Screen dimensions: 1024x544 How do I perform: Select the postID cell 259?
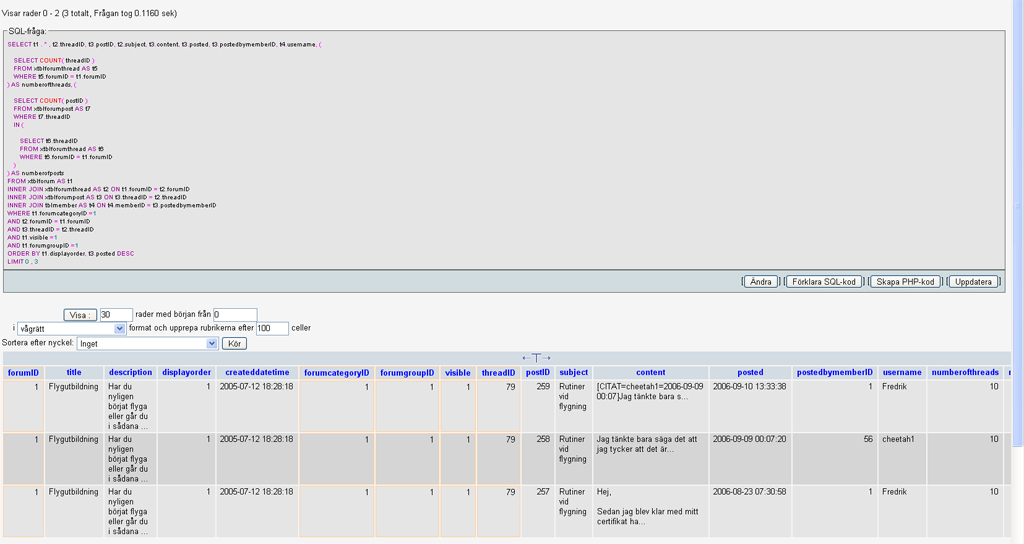coord(537,406)
